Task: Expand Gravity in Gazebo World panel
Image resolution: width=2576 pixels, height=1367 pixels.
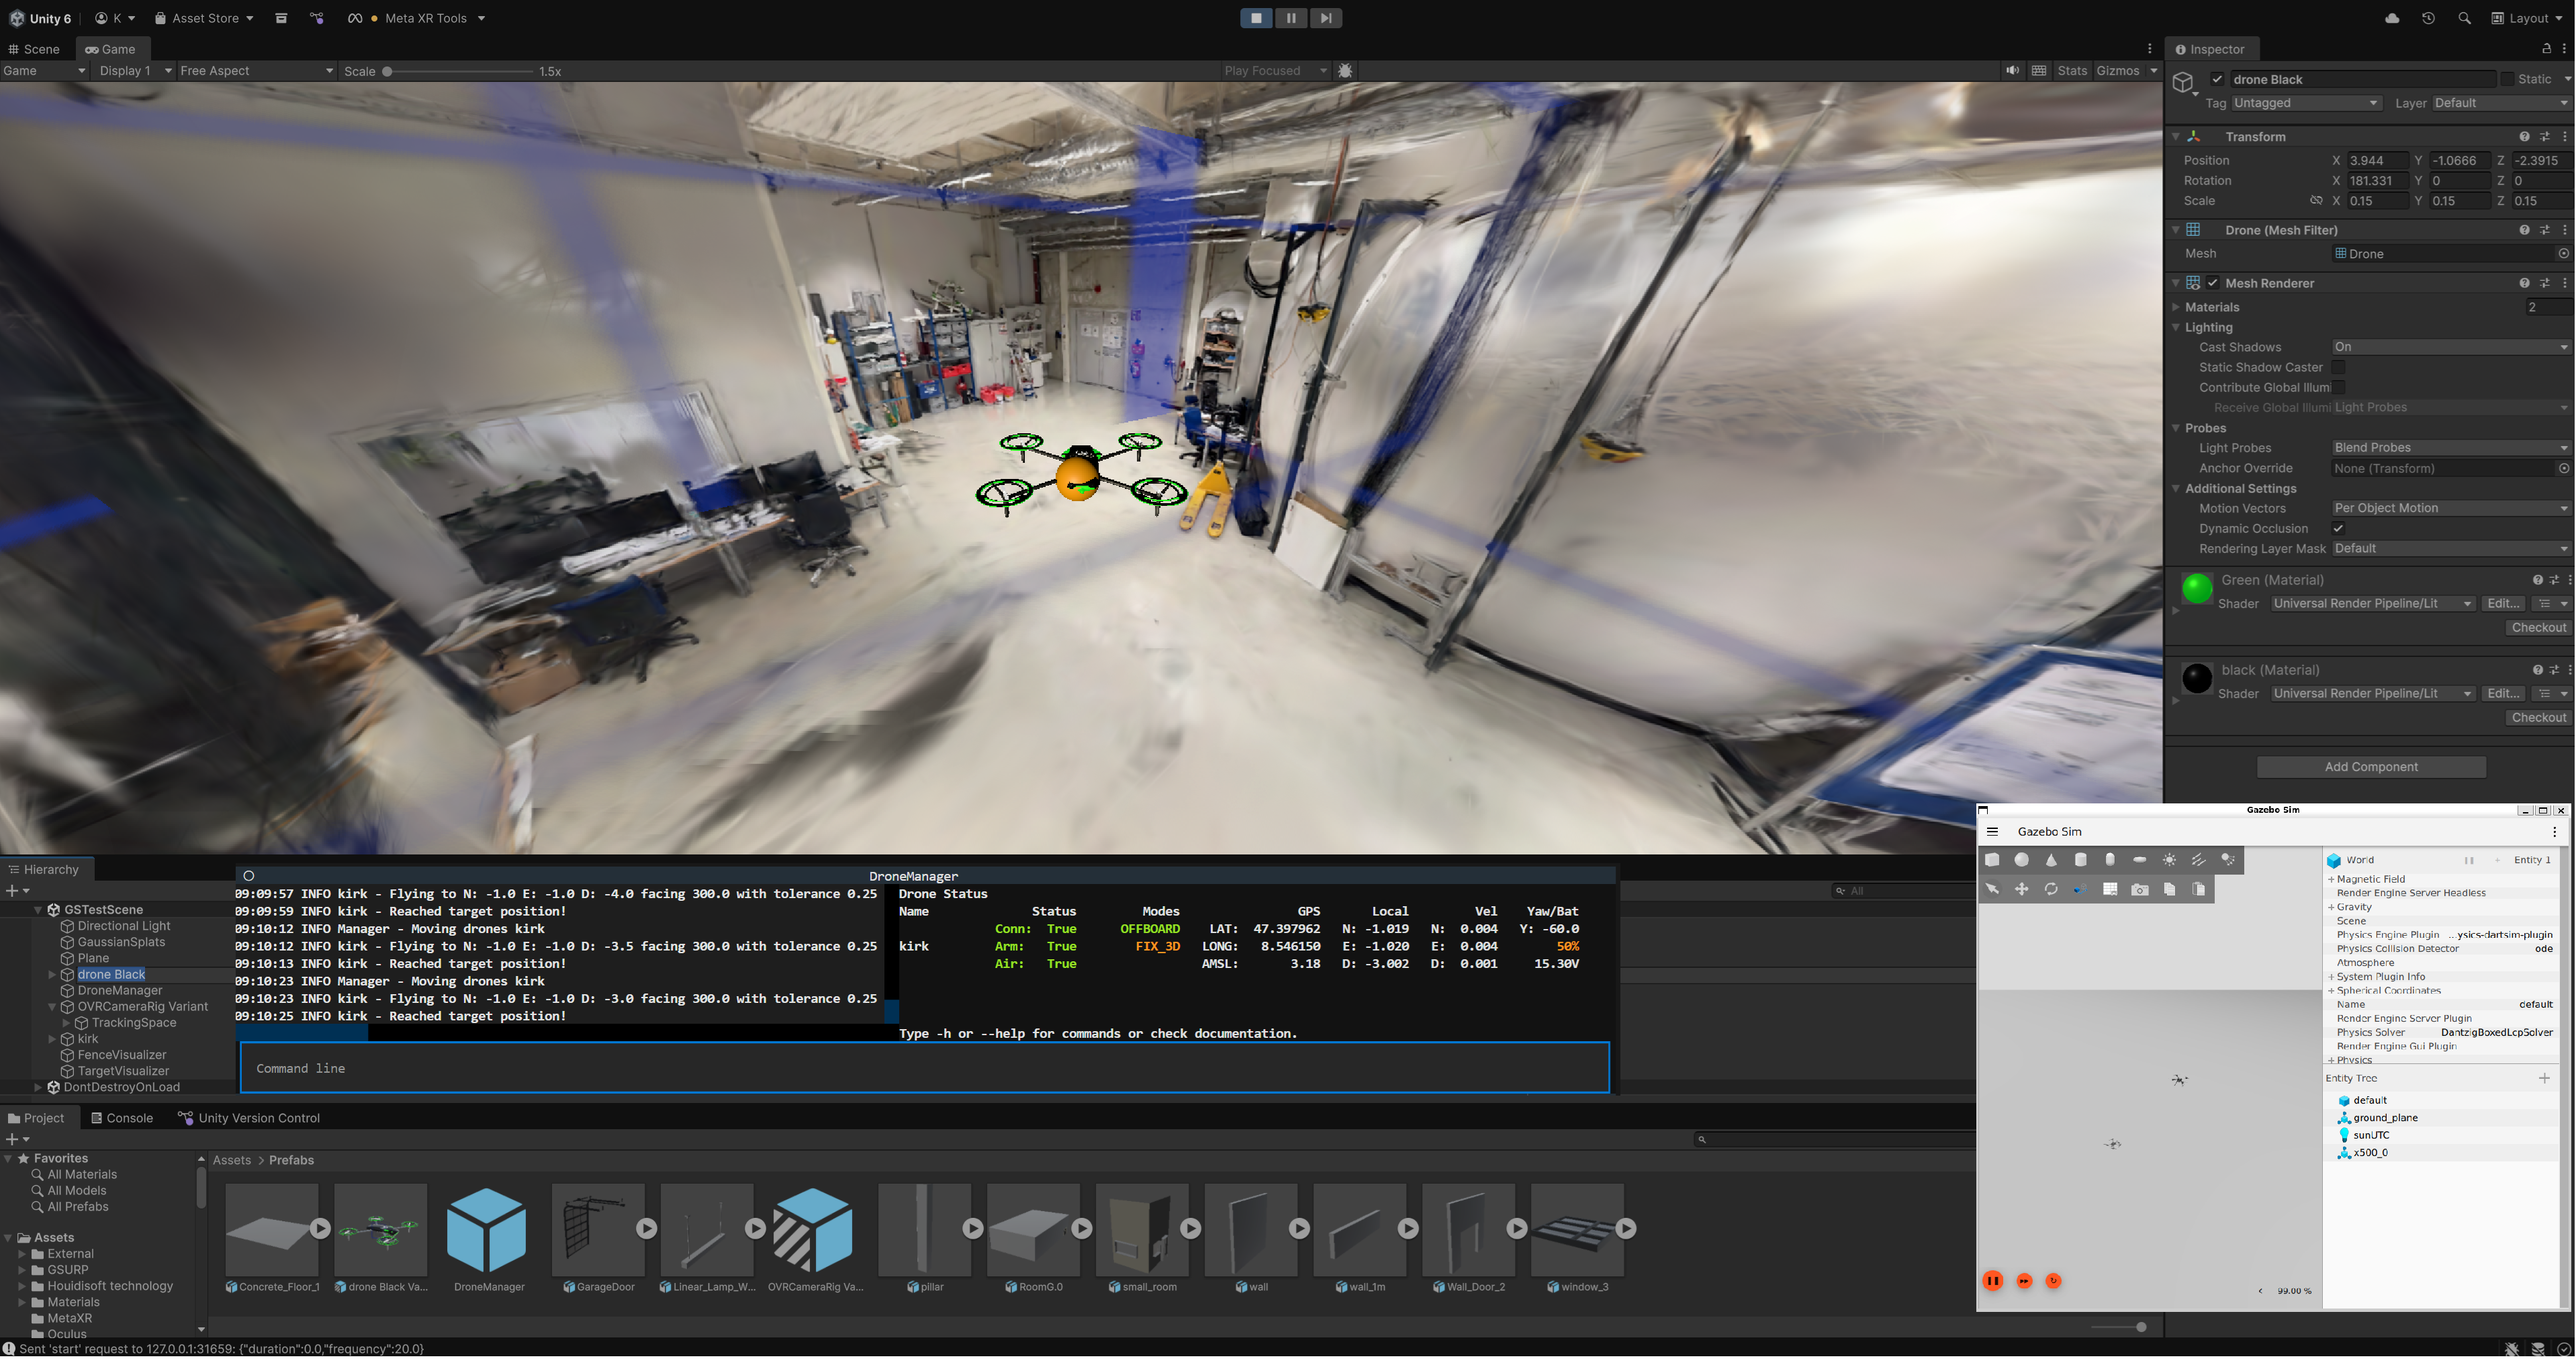Action: (x=2330, y=907)
